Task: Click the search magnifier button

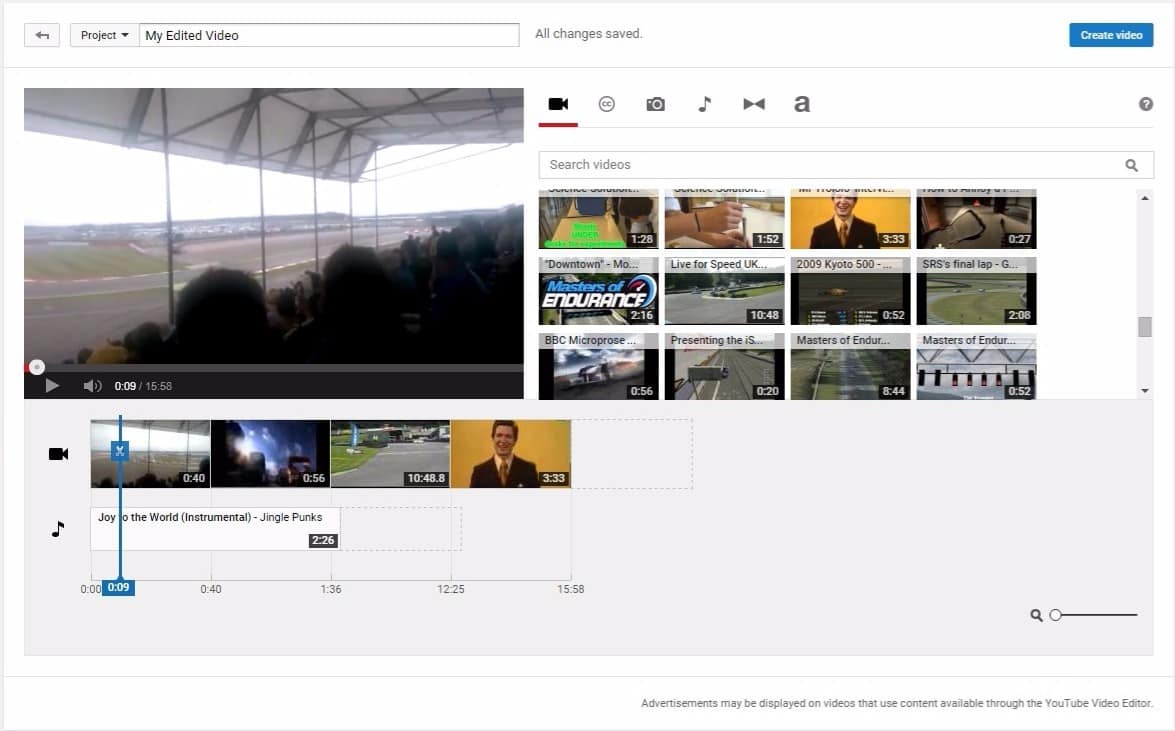Action: (1131, 165)
